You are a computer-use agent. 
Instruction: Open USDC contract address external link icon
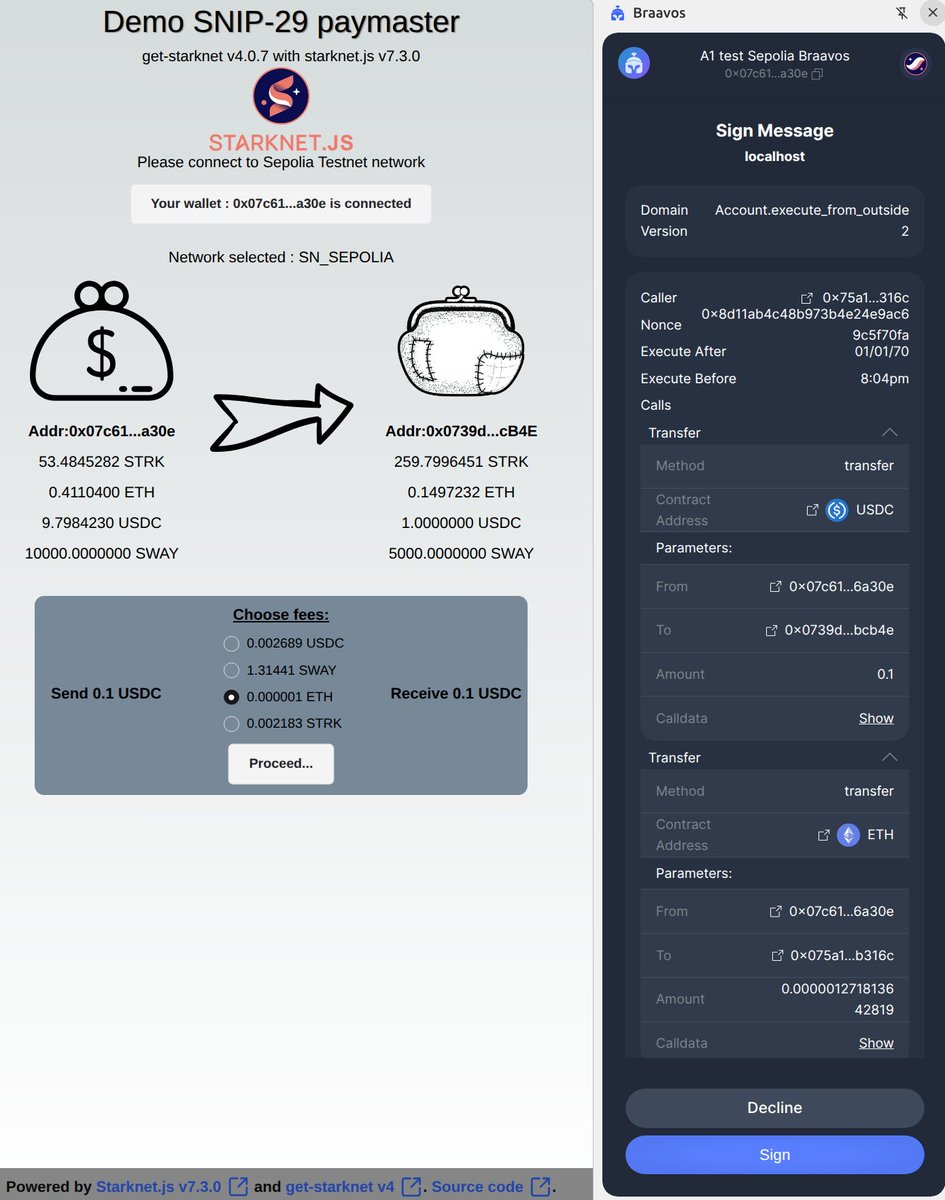click(812, 510)
